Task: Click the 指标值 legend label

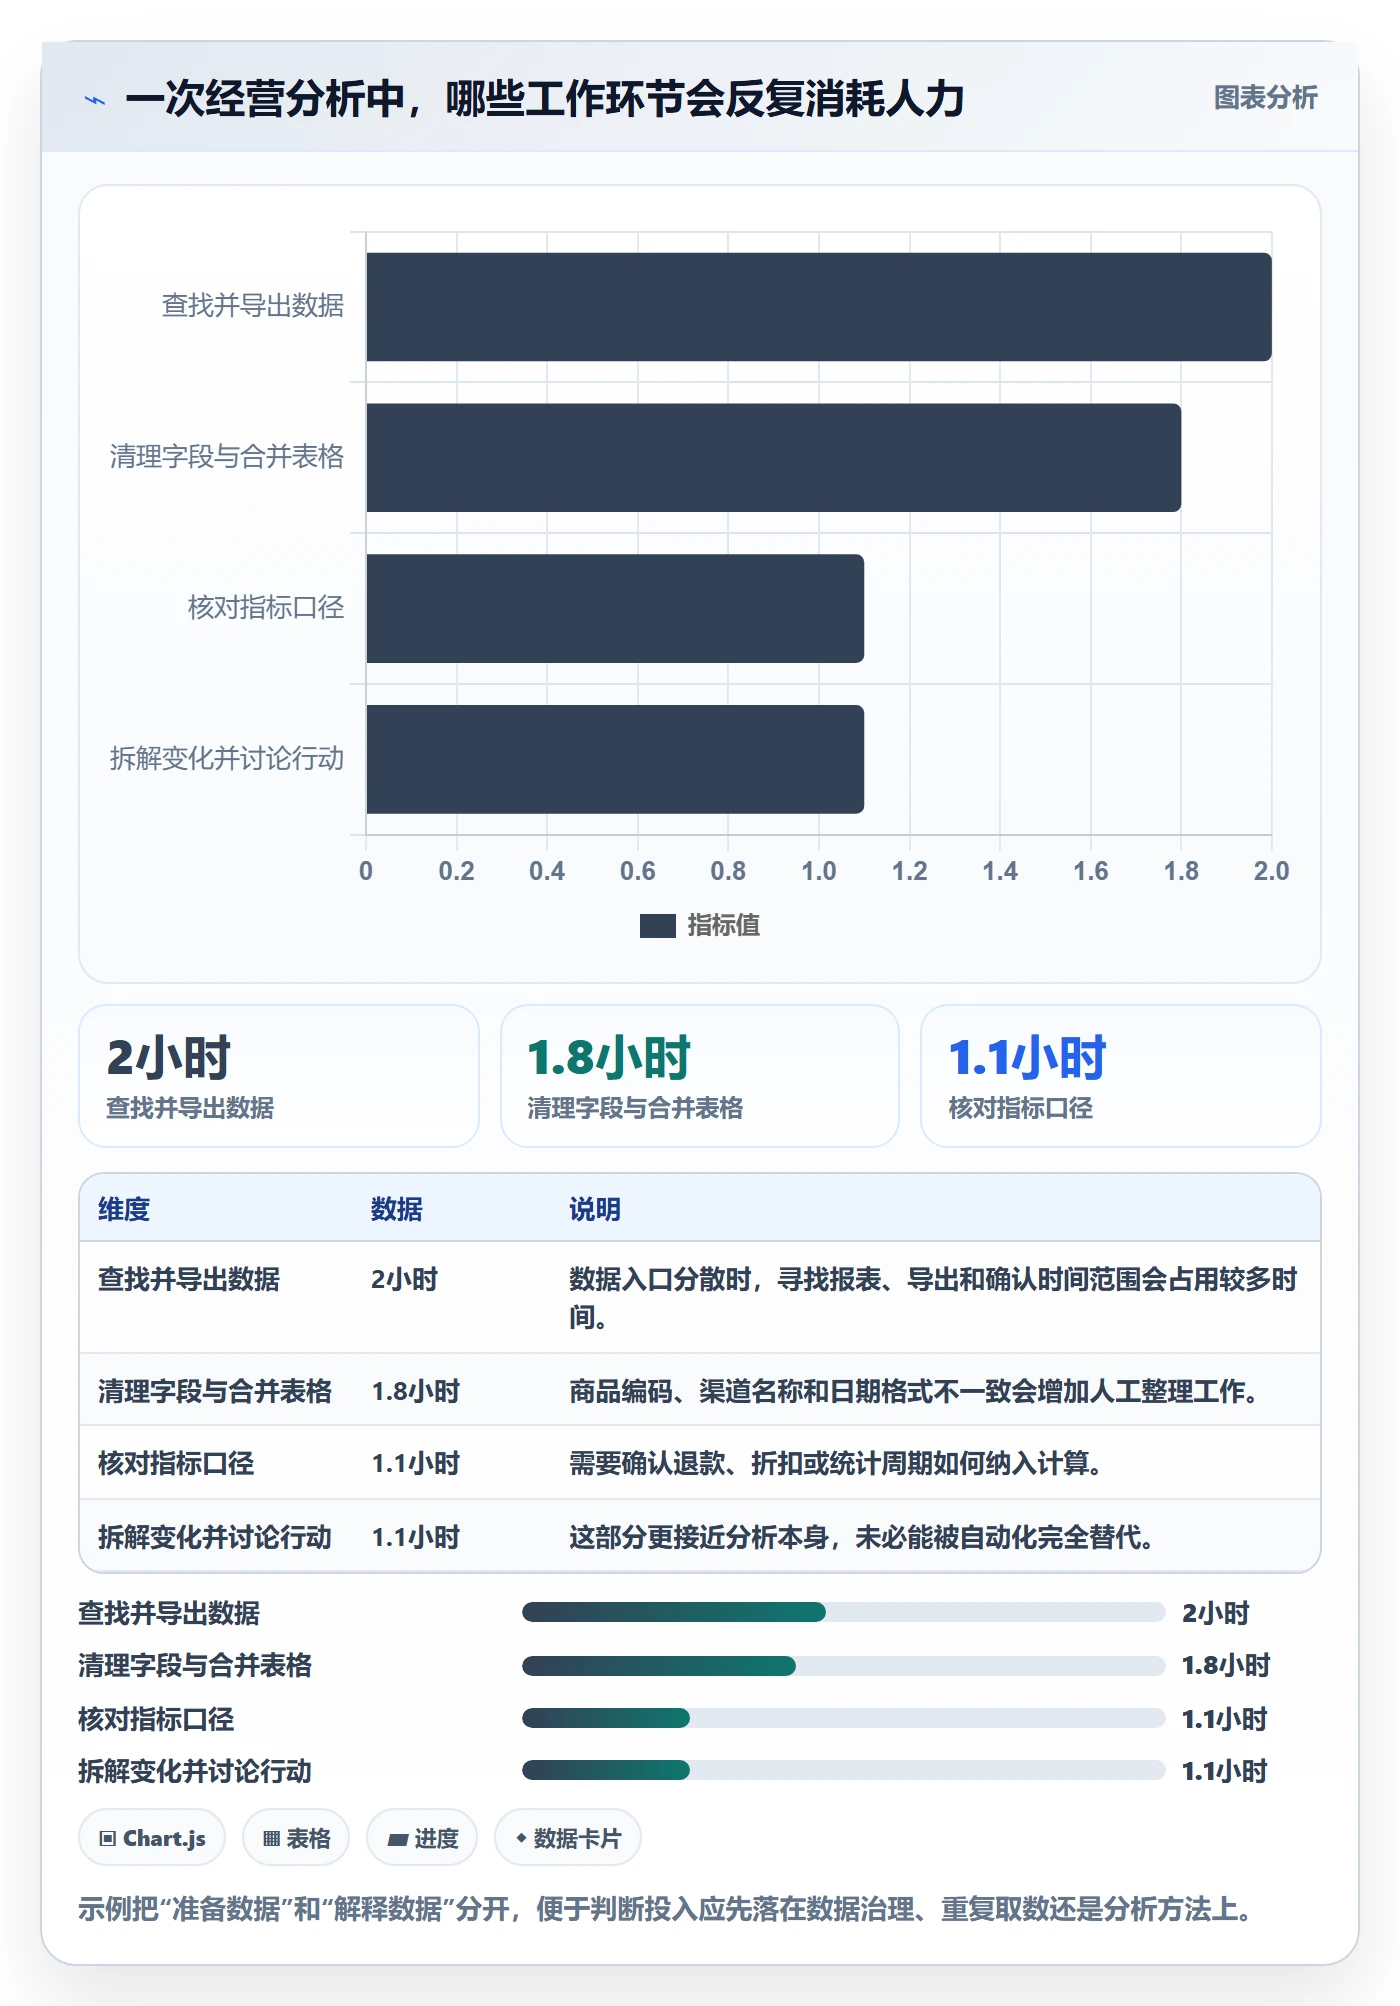Action: (x=723, y=926)
